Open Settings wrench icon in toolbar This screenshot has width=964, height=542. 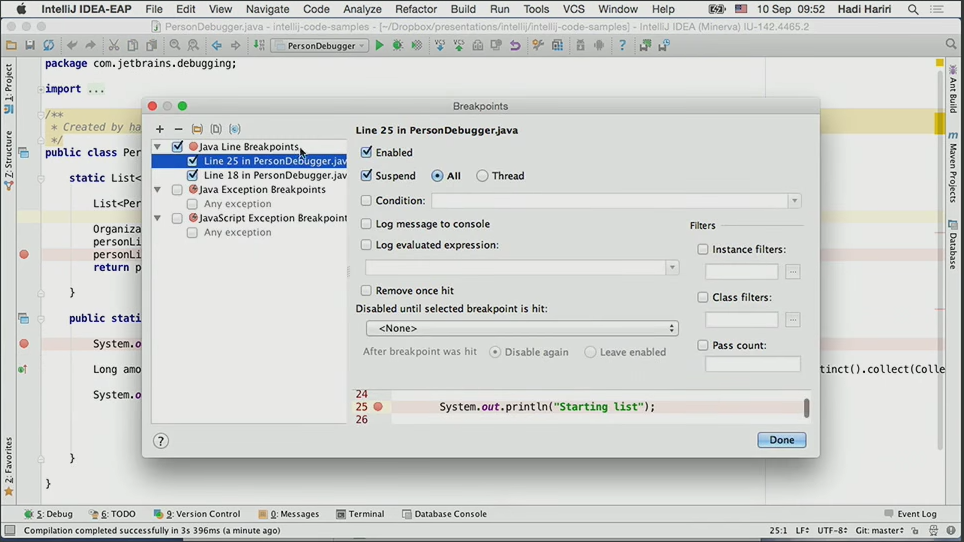pos(538,45)
